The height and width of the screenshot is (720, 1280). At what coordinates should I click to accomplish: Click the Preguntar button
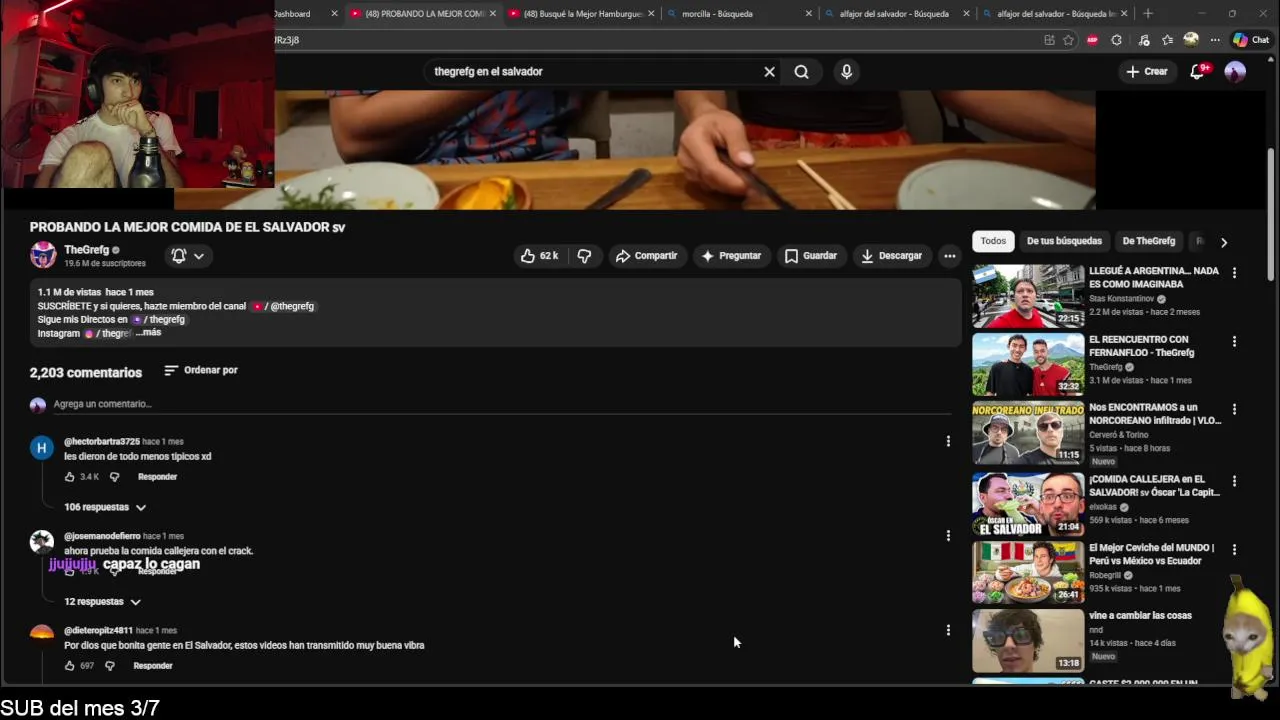[x=731, y=256]
